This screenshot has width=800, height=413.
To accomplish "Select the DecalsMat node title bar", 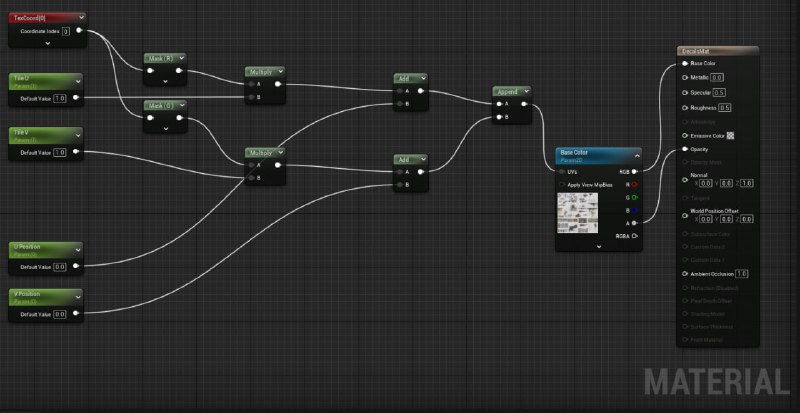I will [717, 51].
